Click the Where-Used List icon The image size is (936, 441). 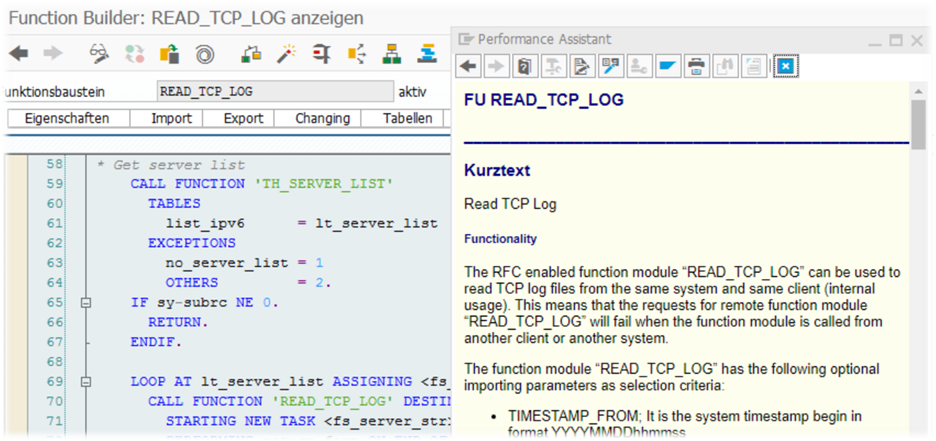click(x=251, y=54)
